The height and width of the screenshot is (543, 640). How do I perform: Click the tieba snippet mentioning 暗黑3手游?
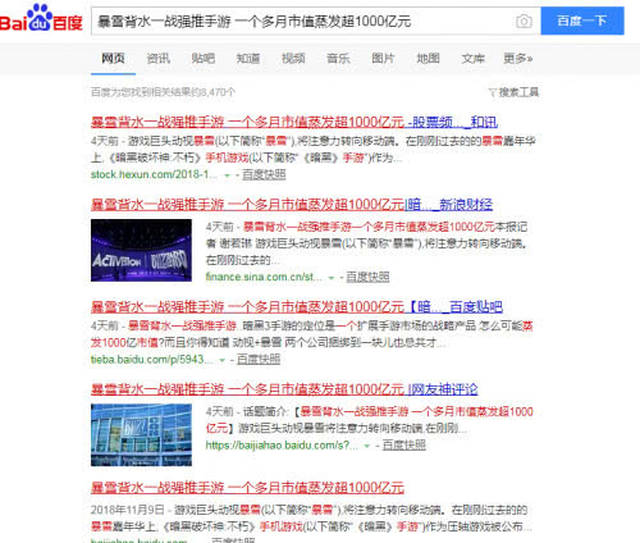click(x=311, y=334)
